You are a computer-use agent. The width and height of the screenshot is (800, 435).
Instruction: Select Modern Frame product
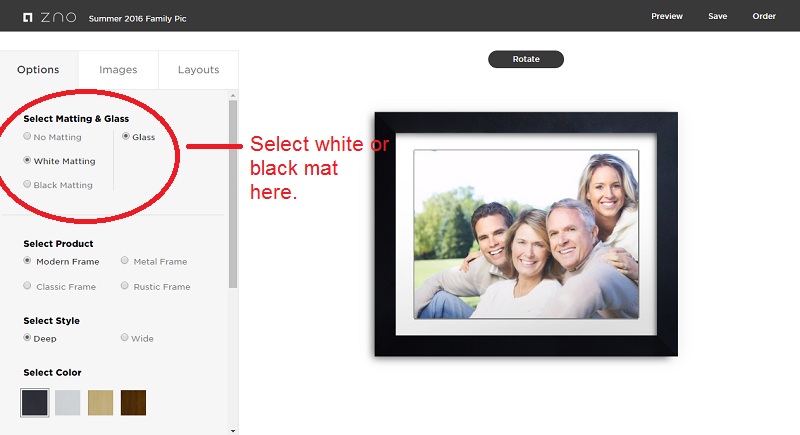tap(27, 261)
